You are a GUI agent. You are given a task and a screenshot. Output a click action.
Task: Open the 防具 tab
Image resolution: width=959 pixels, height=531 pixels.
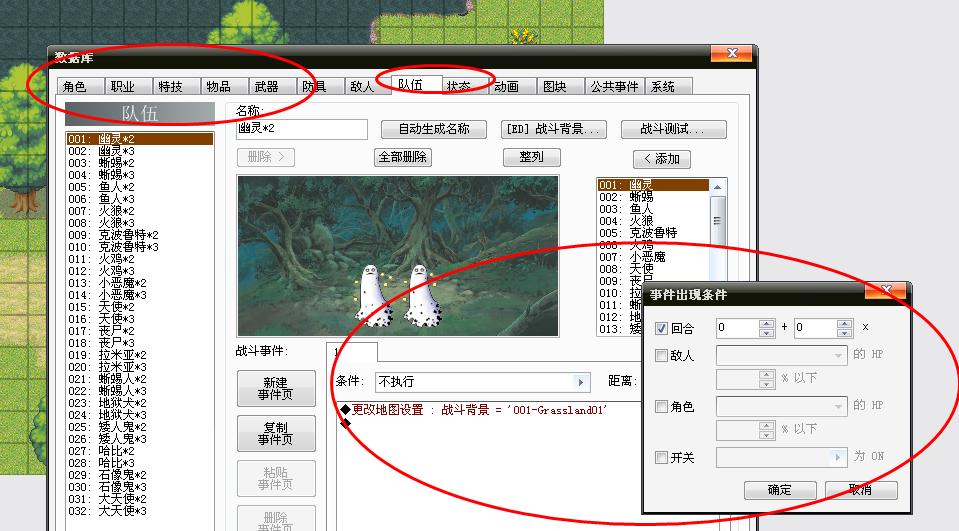[320, 86]
